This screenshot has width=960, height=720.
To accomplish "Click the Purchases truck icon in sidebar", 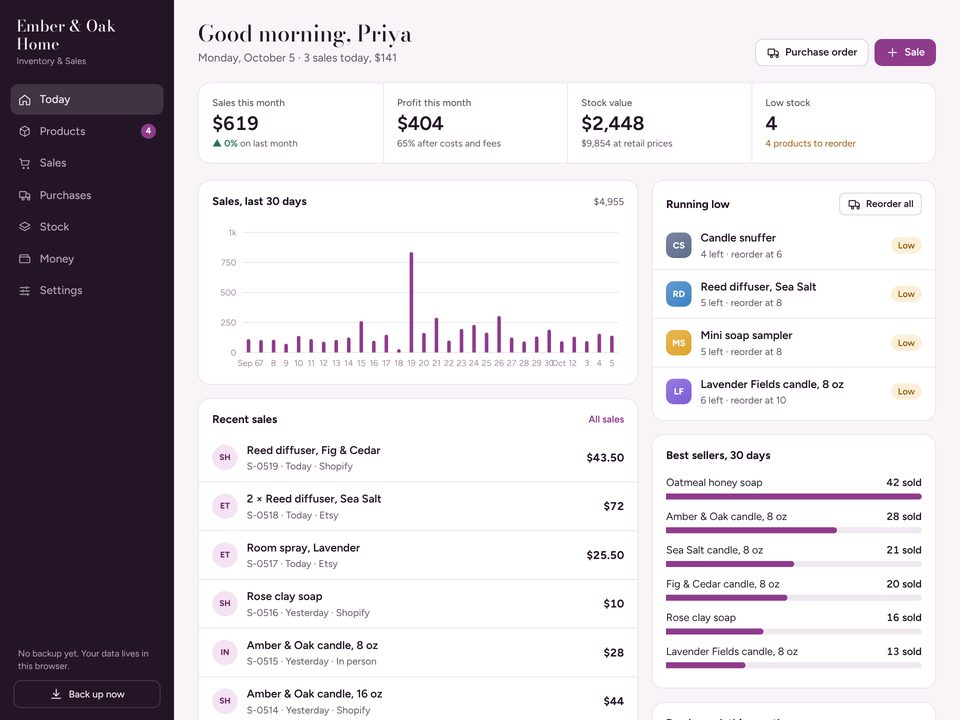I will click(24, 195).
